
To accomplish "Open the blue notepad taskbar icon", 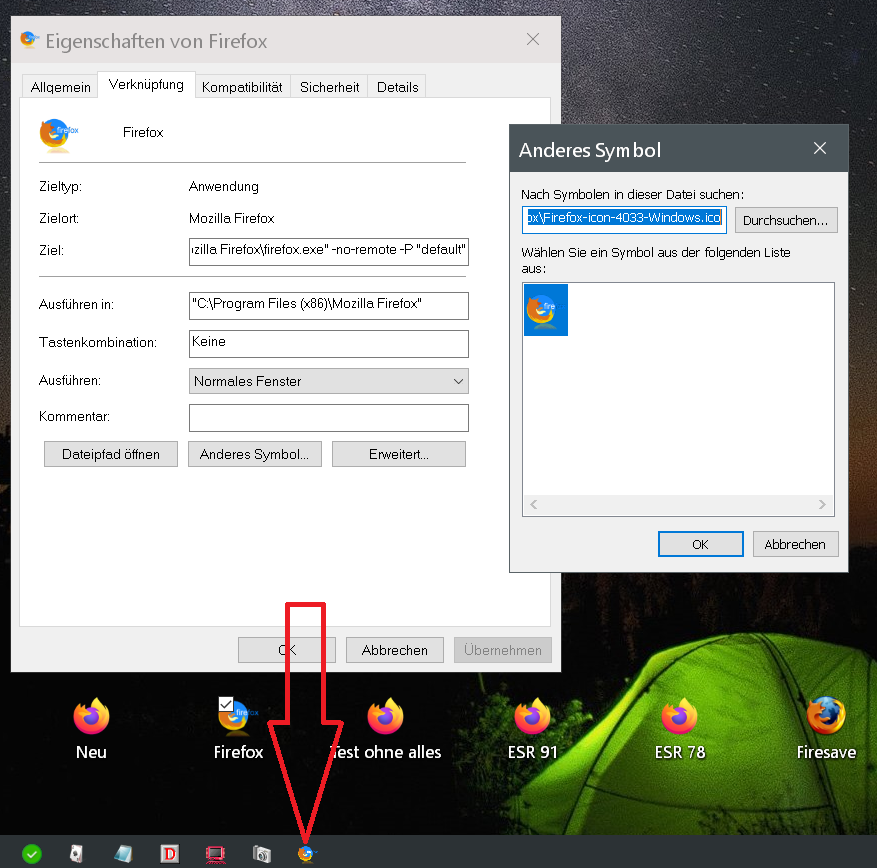I will click(x=123, y=853).
